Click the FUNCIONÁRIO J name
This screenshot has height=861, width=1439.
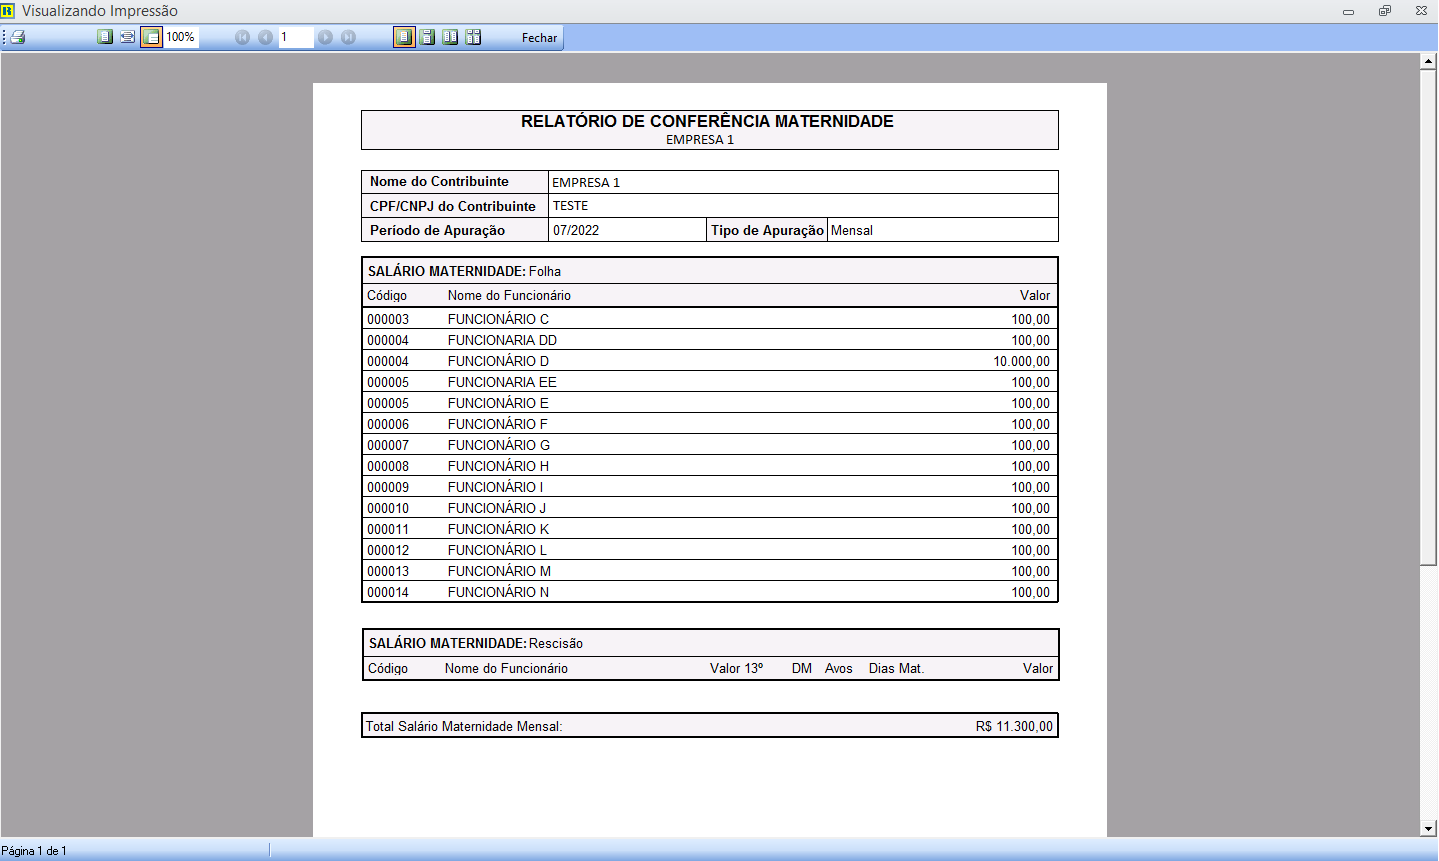click(x=497, y=508)
